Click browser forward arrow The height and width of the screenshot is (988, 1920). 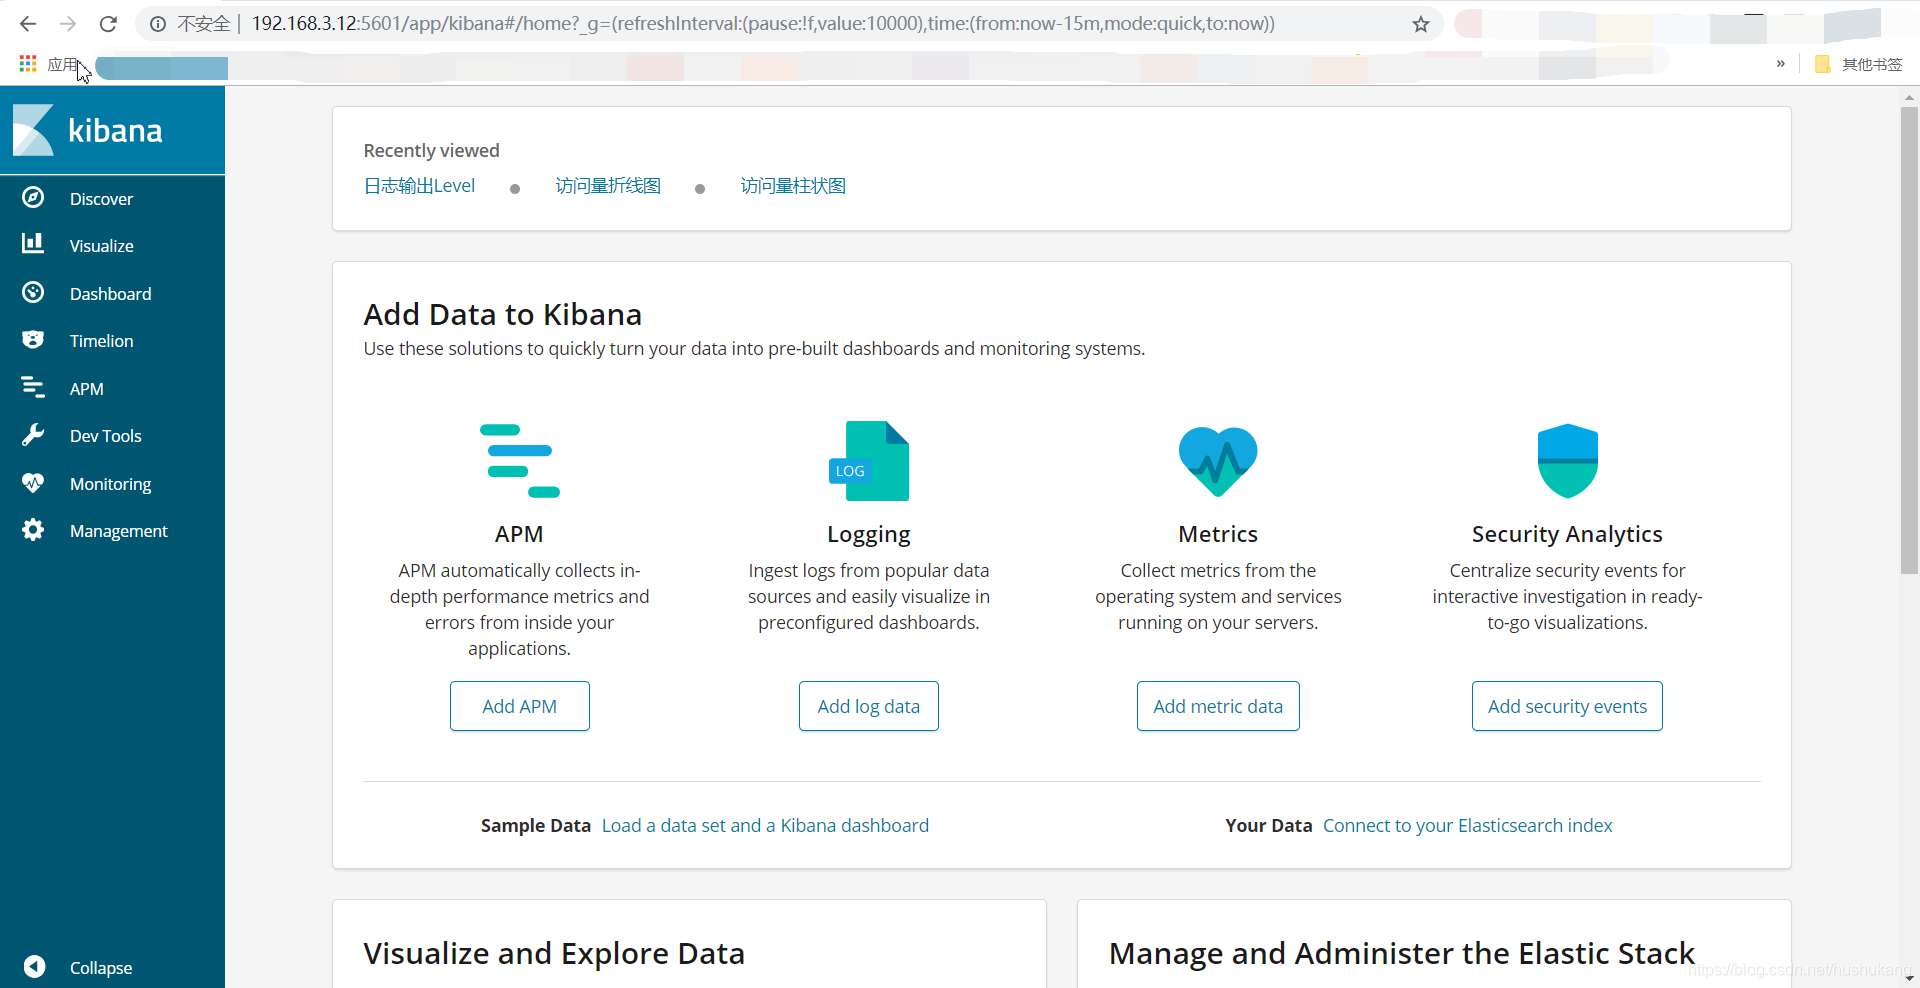coord(68,24)
